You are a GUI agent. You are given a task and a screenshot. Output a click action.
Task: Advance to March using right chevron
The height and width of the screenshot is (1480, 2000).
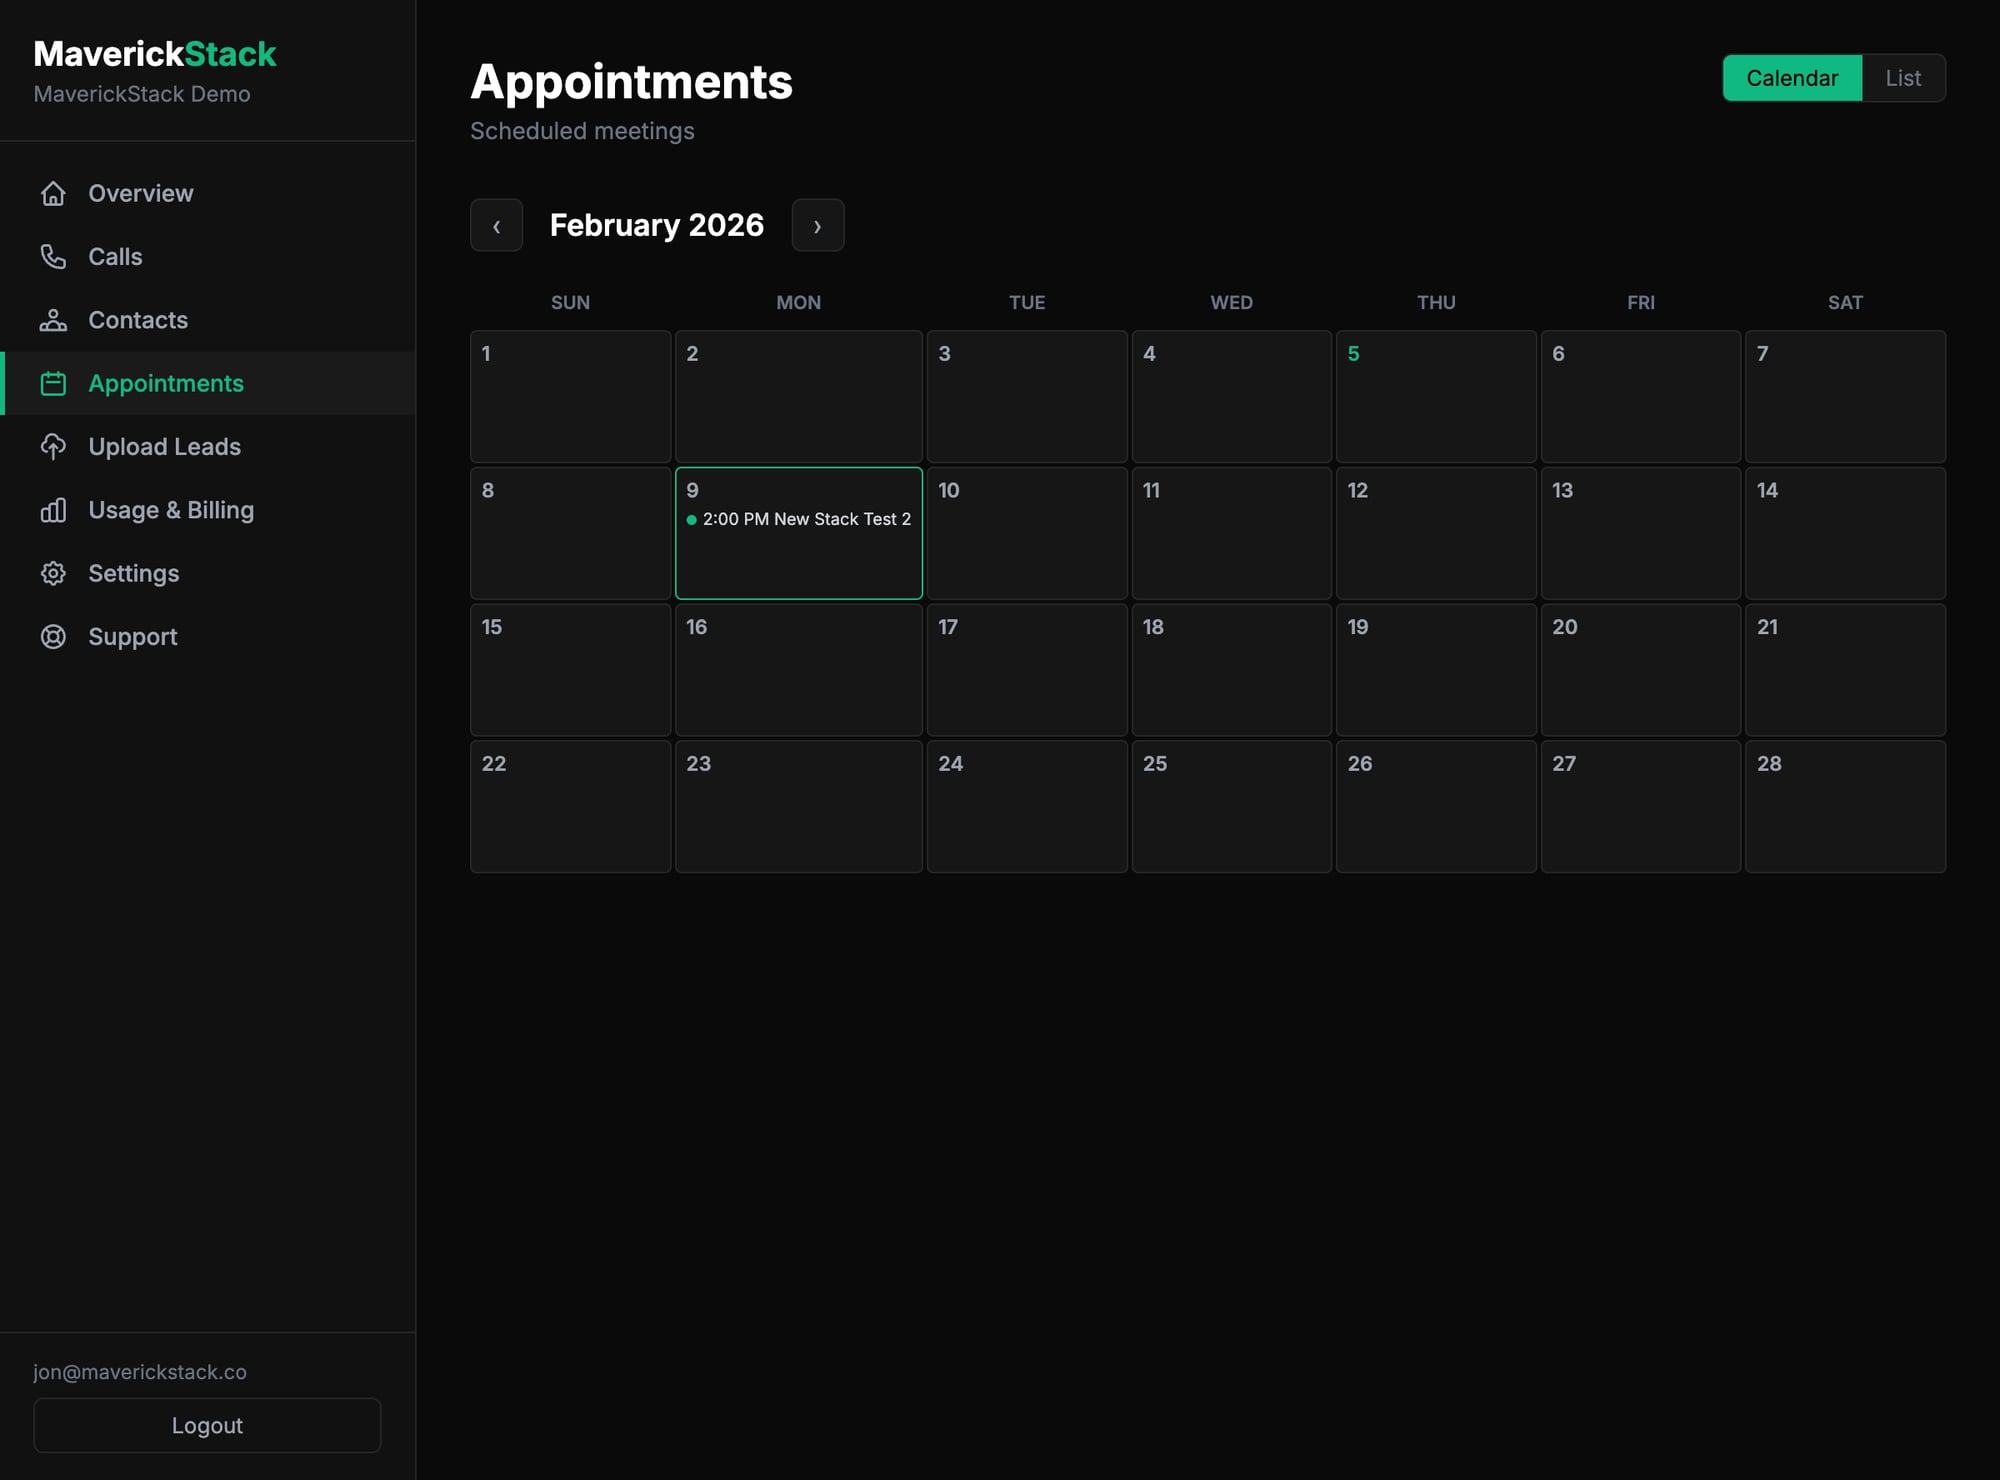[818, 225]
